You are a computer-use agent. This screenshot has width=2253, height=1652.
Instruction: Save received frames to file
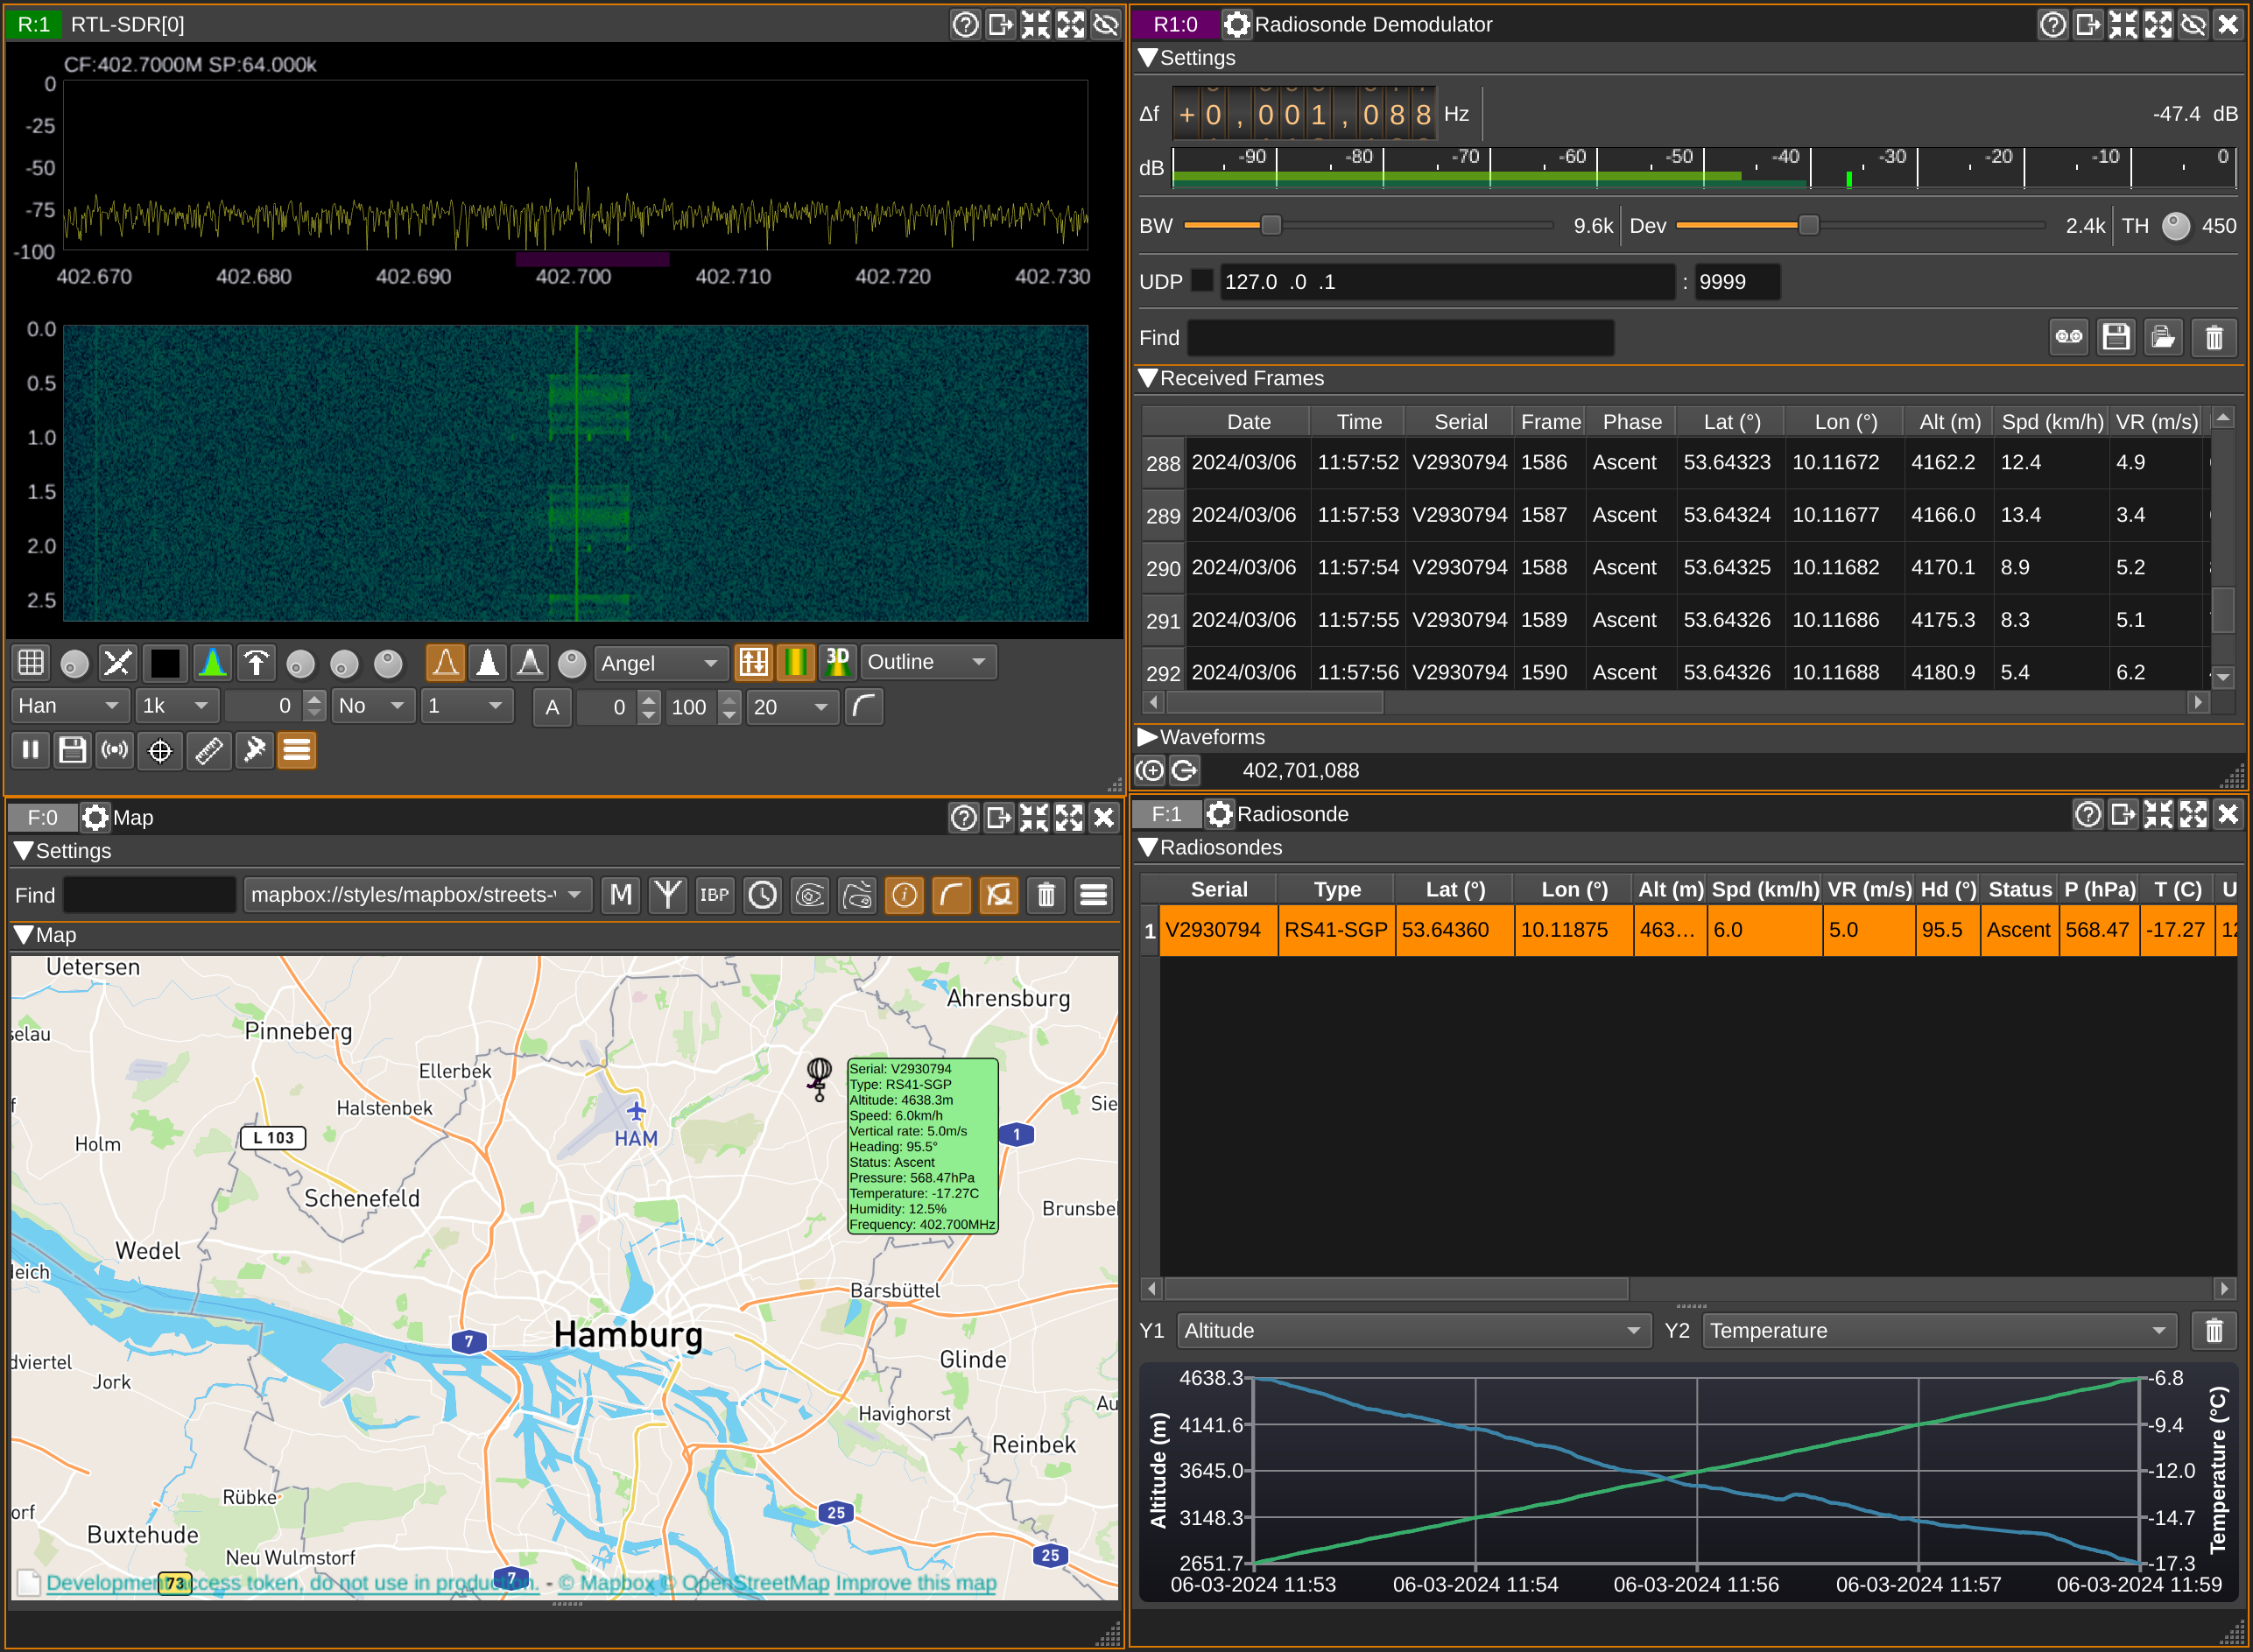point(2115,337)
